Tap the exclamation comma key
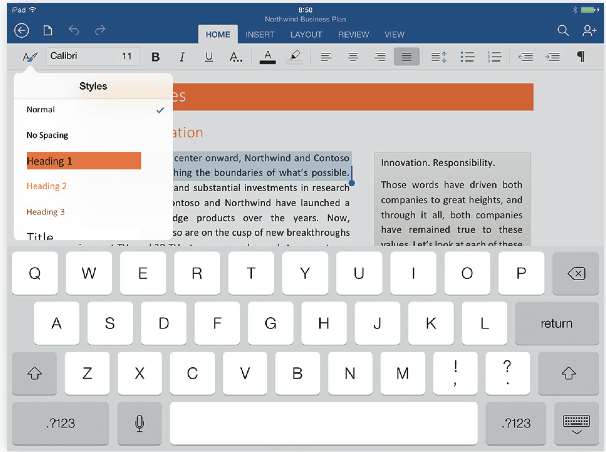This screenshot has width=606, height=452. point(455,374)
